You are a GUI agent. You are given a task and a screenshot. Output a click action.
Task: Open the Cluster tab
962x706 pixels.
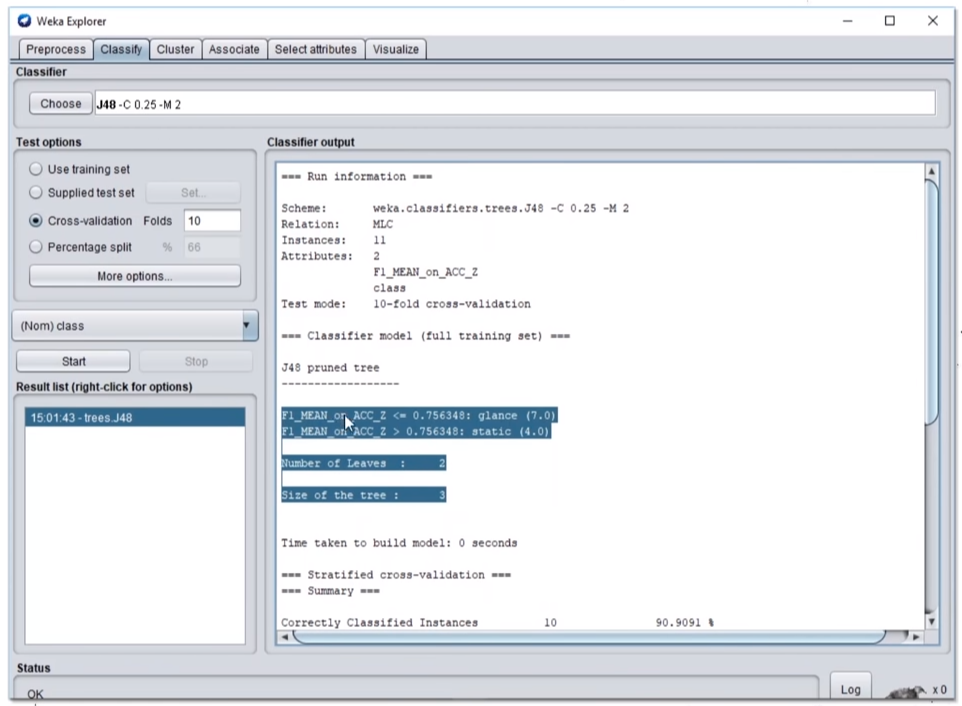coord(175,49)
